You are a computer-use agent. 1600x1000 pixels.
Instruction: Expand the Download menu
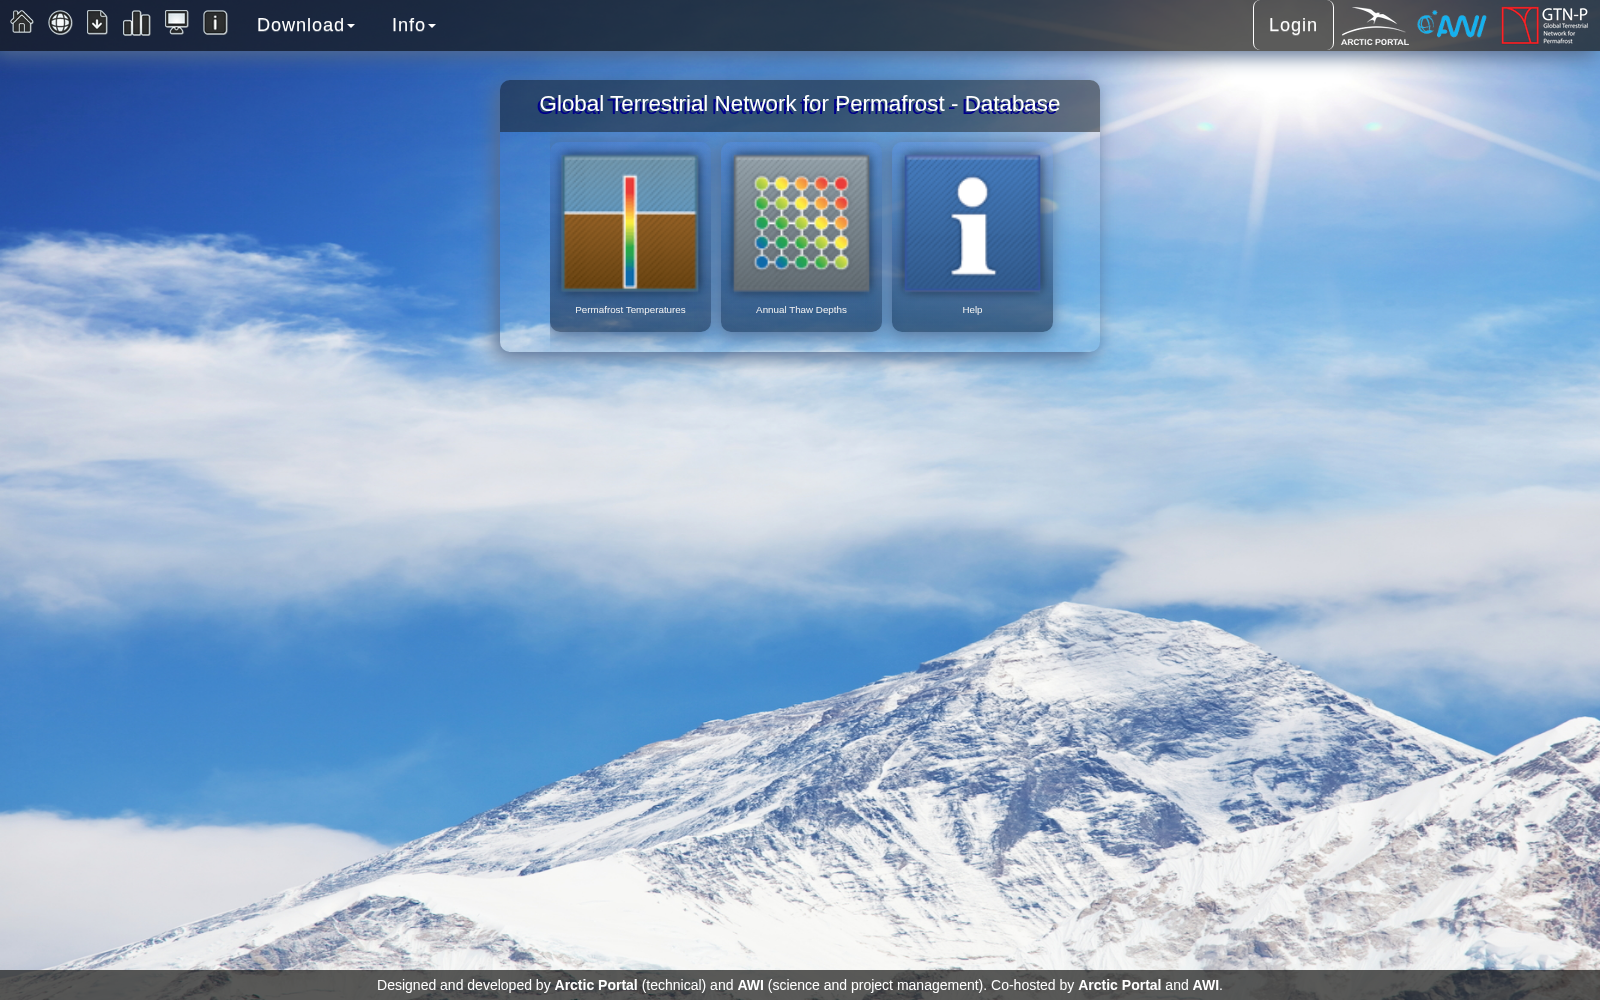[x=306, y=25]
